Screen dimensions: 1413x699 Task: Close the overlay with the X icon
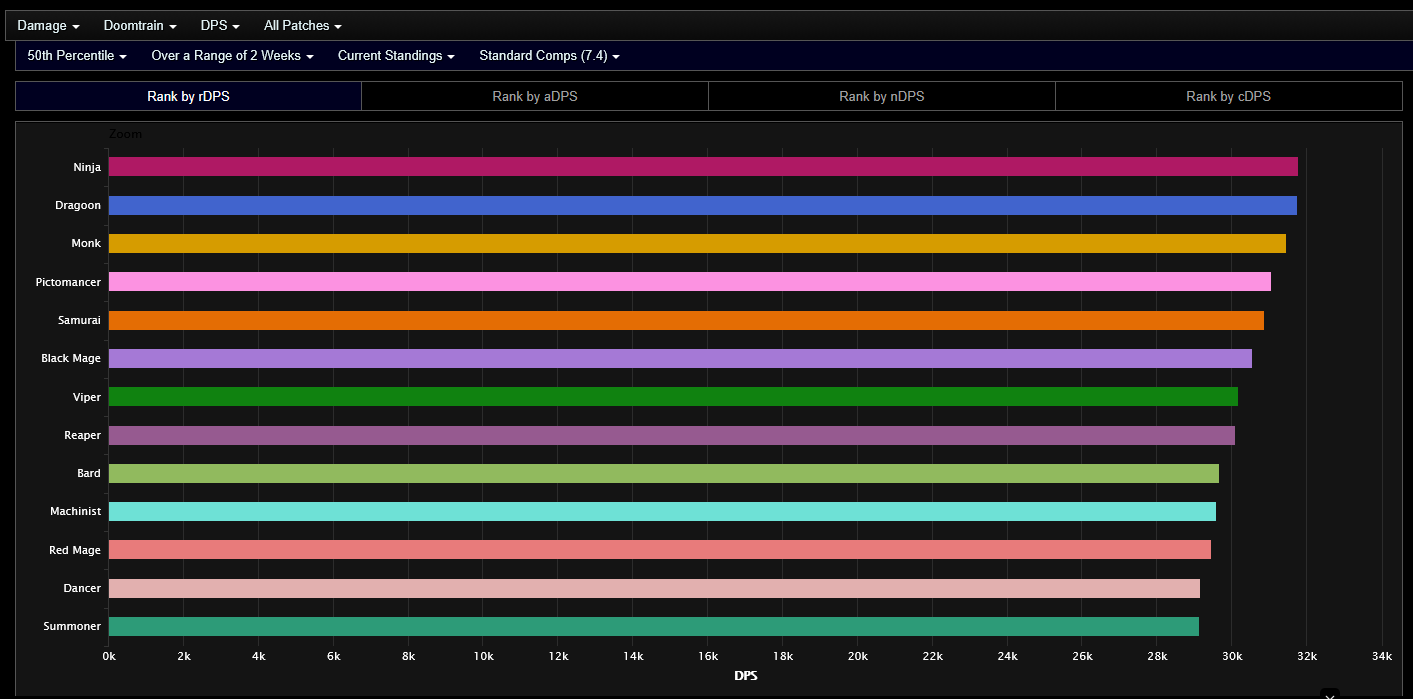coord(1329,695)
